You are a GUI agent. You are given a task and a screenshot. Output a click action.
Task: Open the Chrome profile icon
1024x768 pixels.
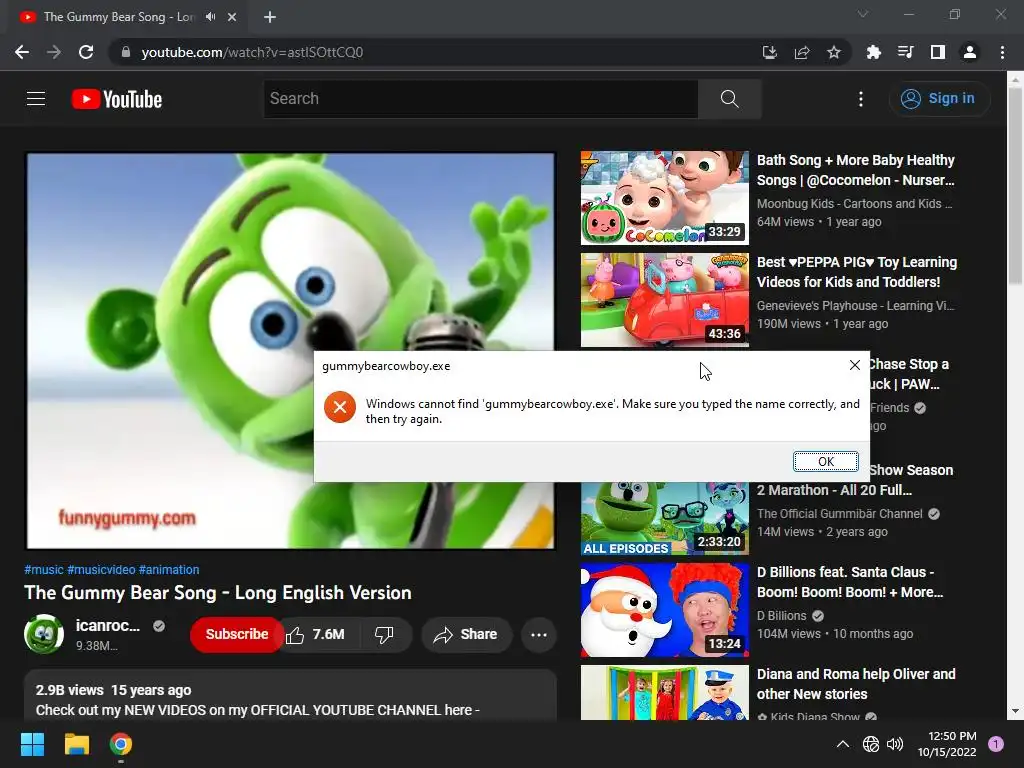[x=970, y=52]
